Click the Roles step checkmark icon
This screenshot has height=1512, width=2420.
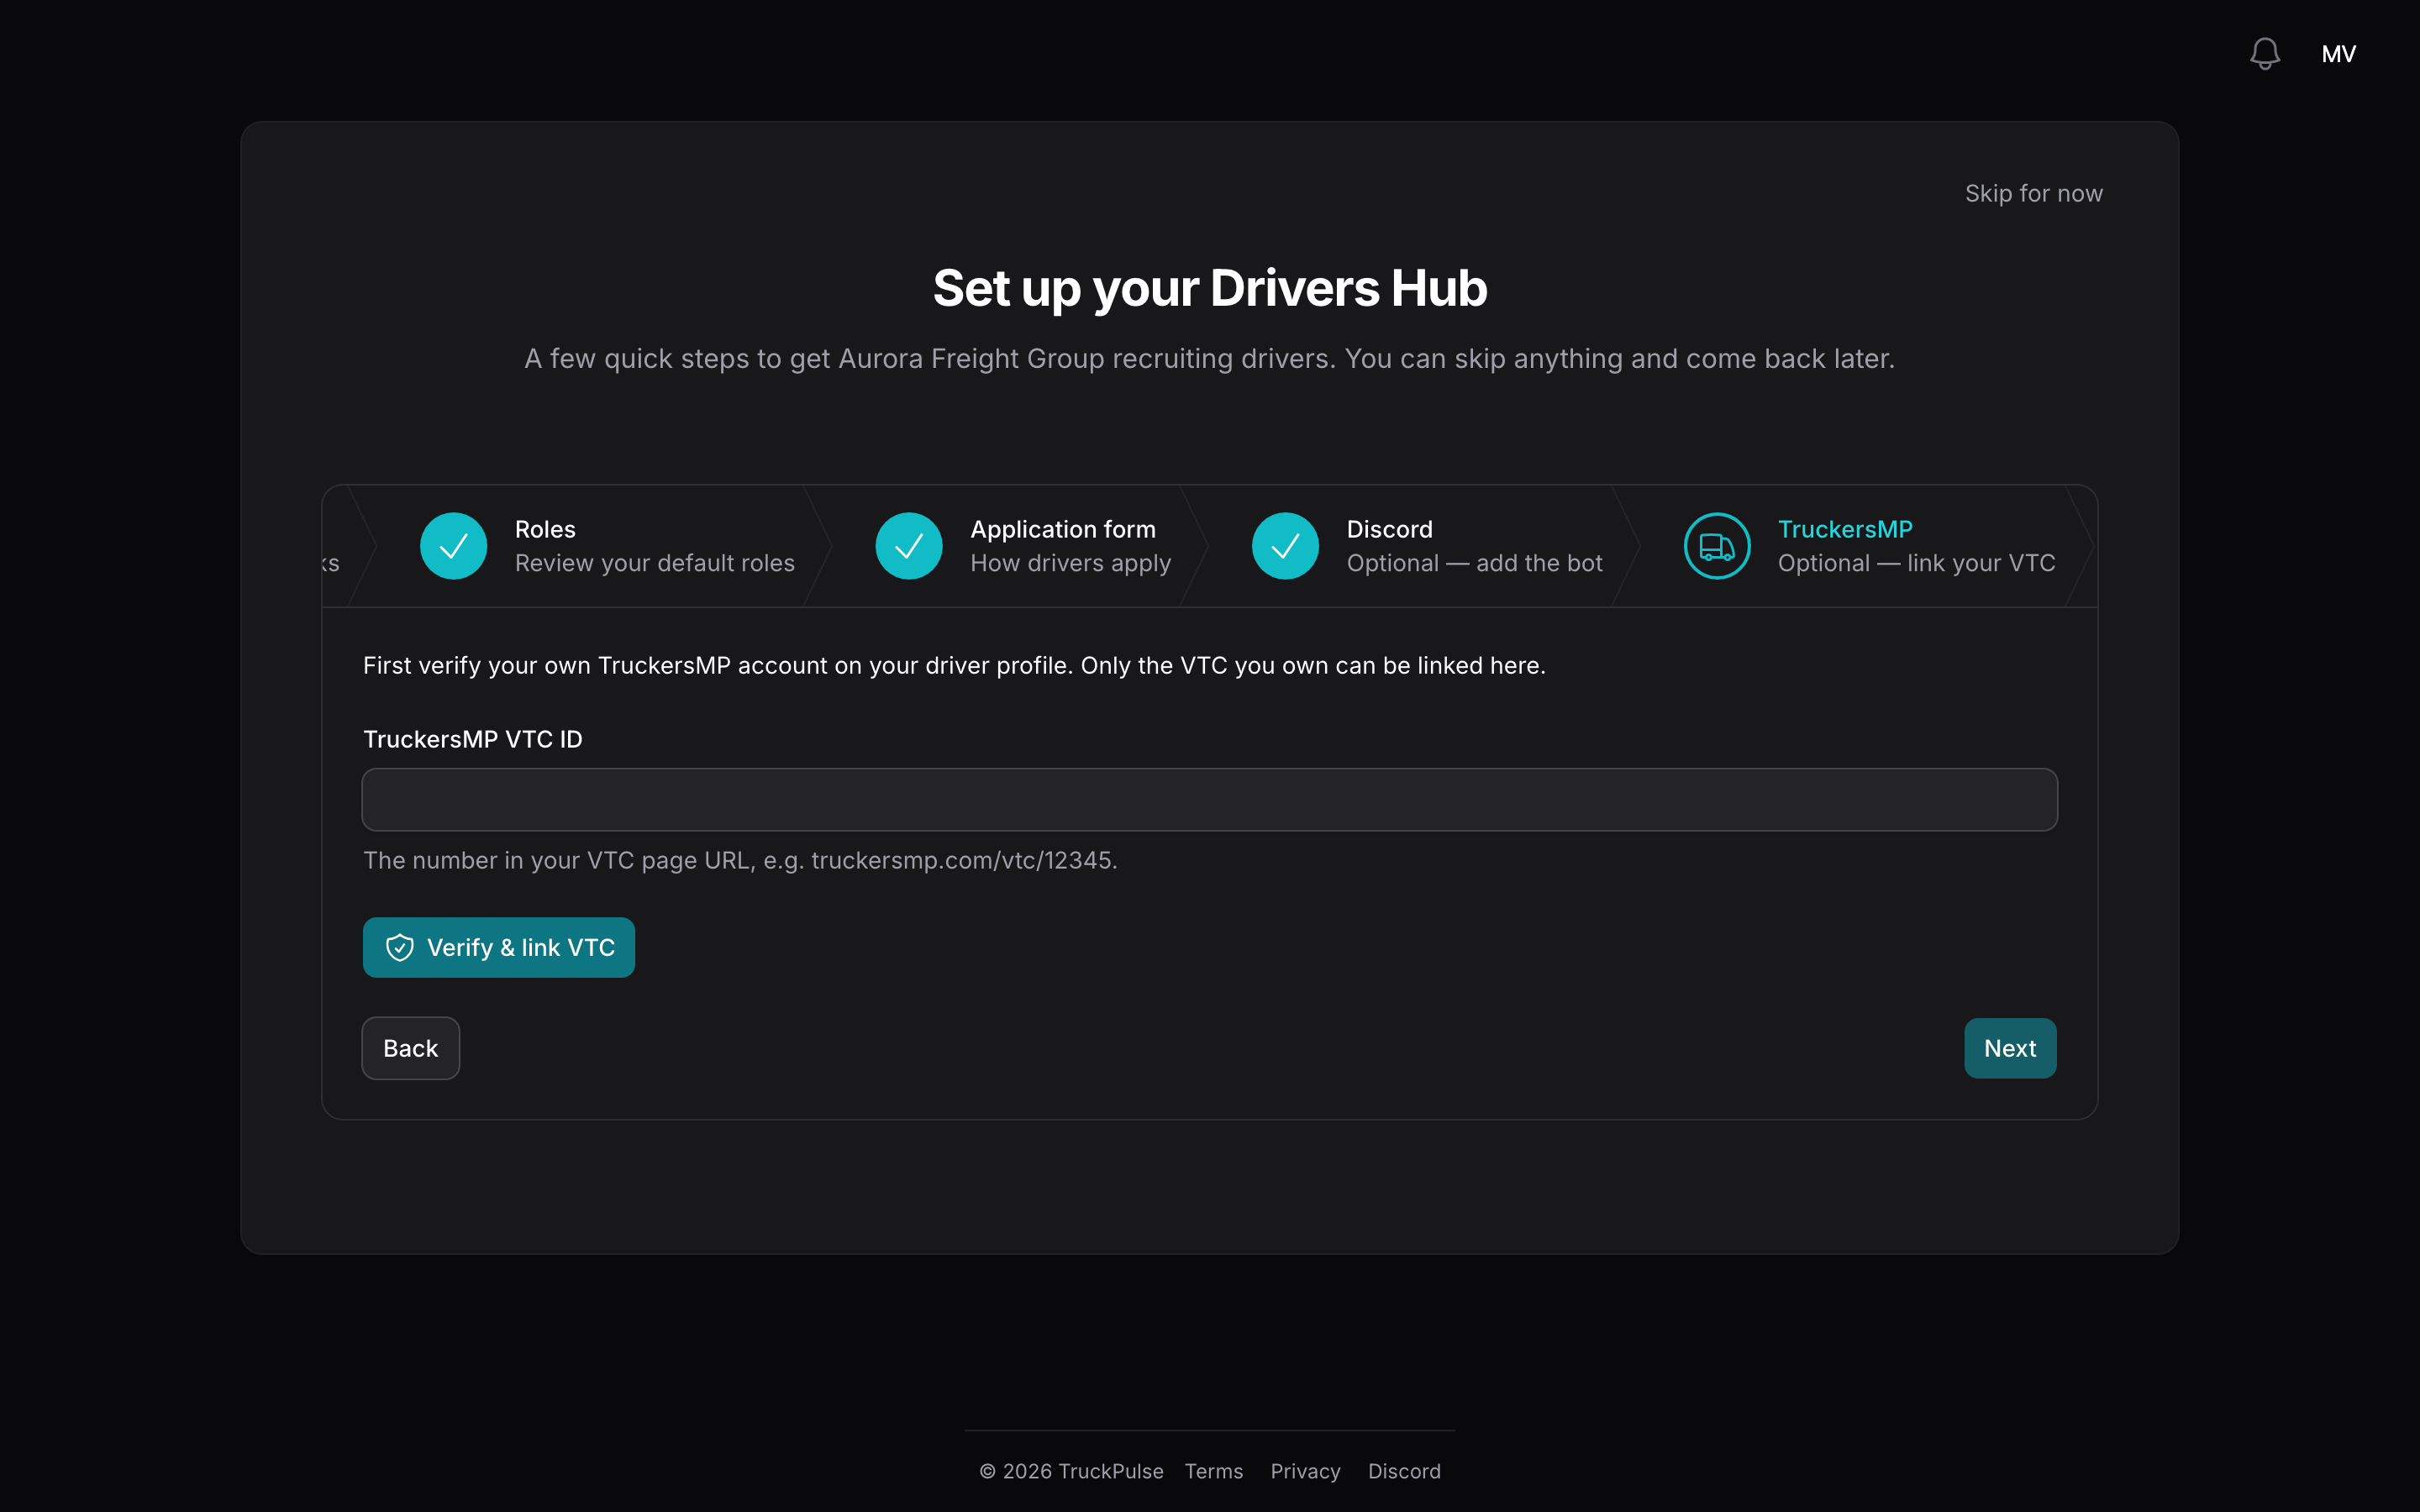(x=453, y=546)
